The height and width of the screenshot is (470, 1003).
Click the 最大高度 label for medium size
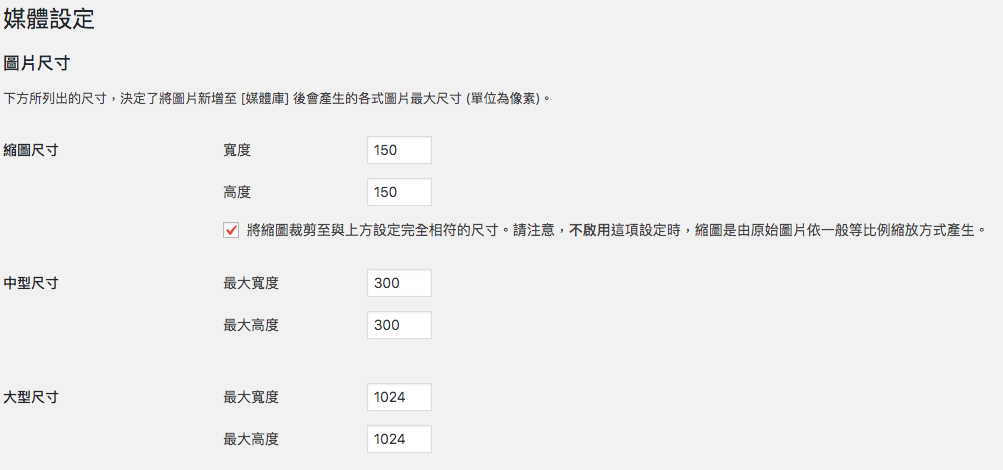point(251,325)
